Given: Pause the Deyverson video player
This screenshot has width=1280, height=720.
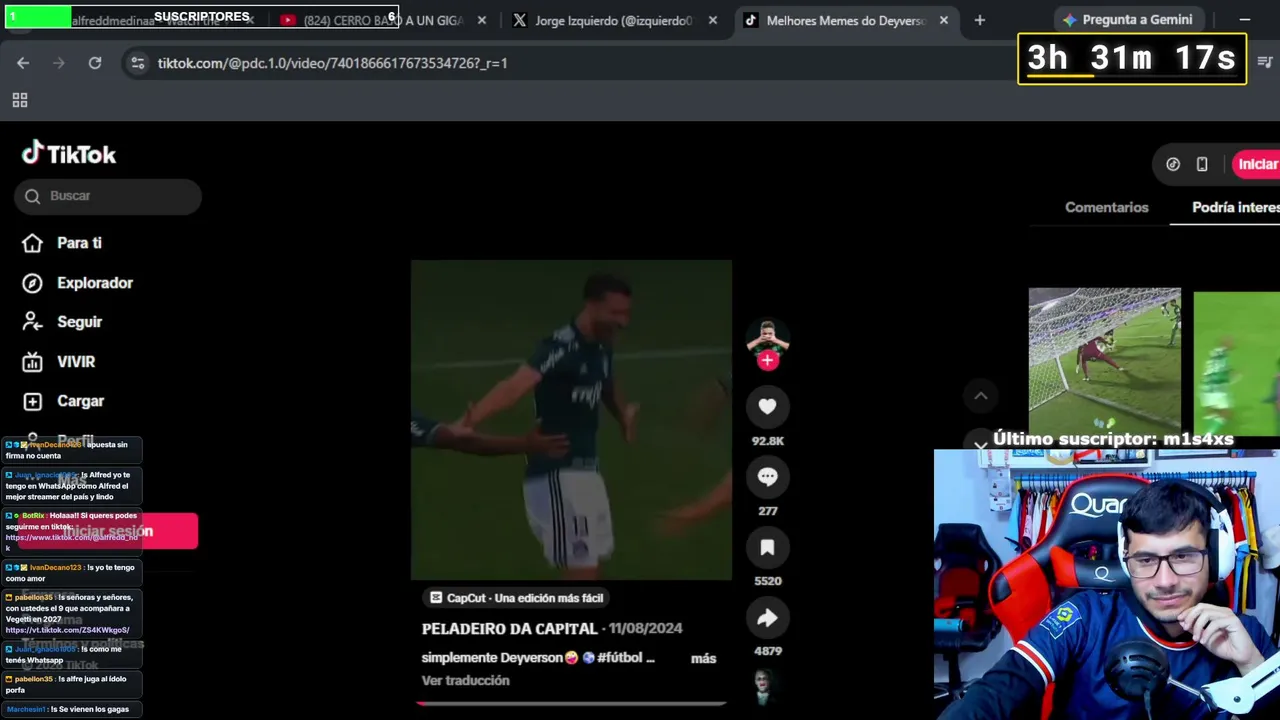Looking at the screenshot, I should click(571, 420).
